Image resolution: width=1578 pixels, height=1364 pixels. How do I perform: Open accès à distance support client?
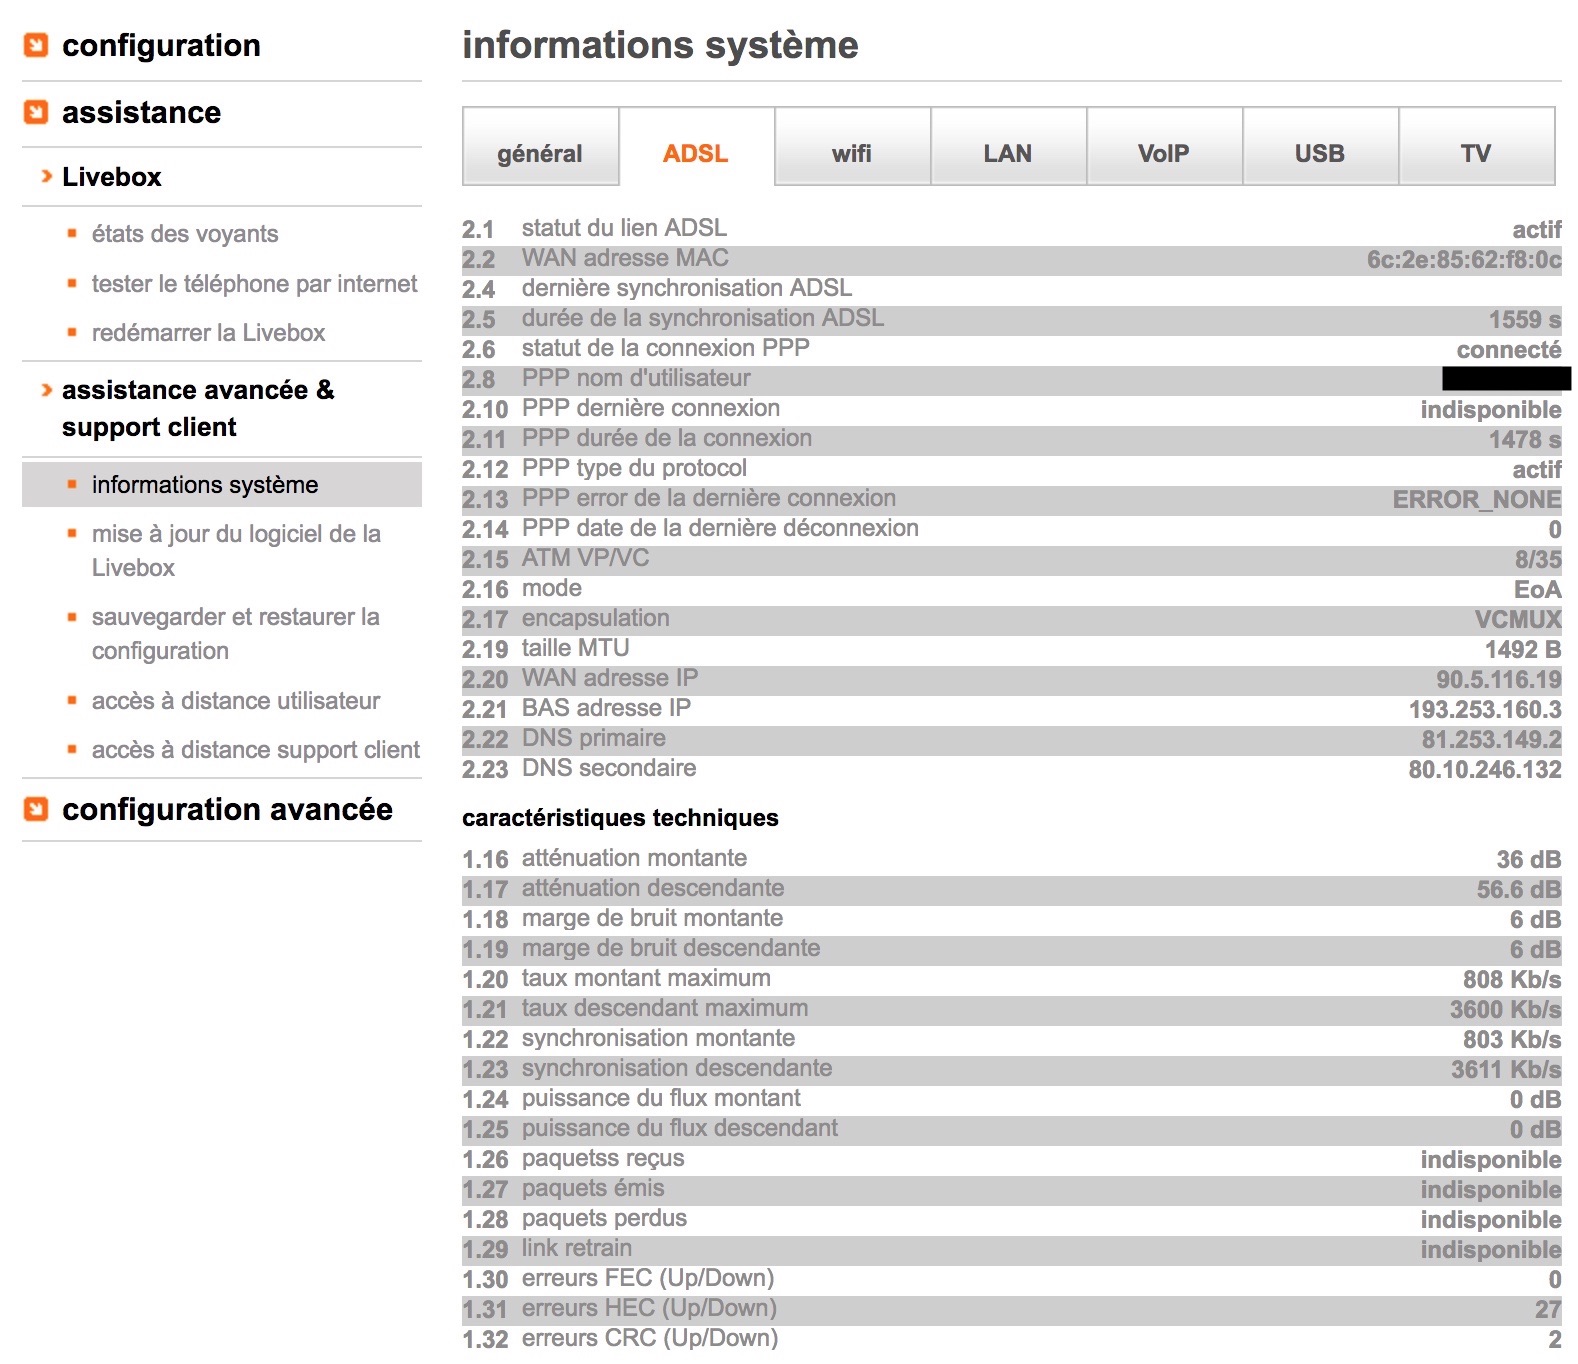point(255,750)
